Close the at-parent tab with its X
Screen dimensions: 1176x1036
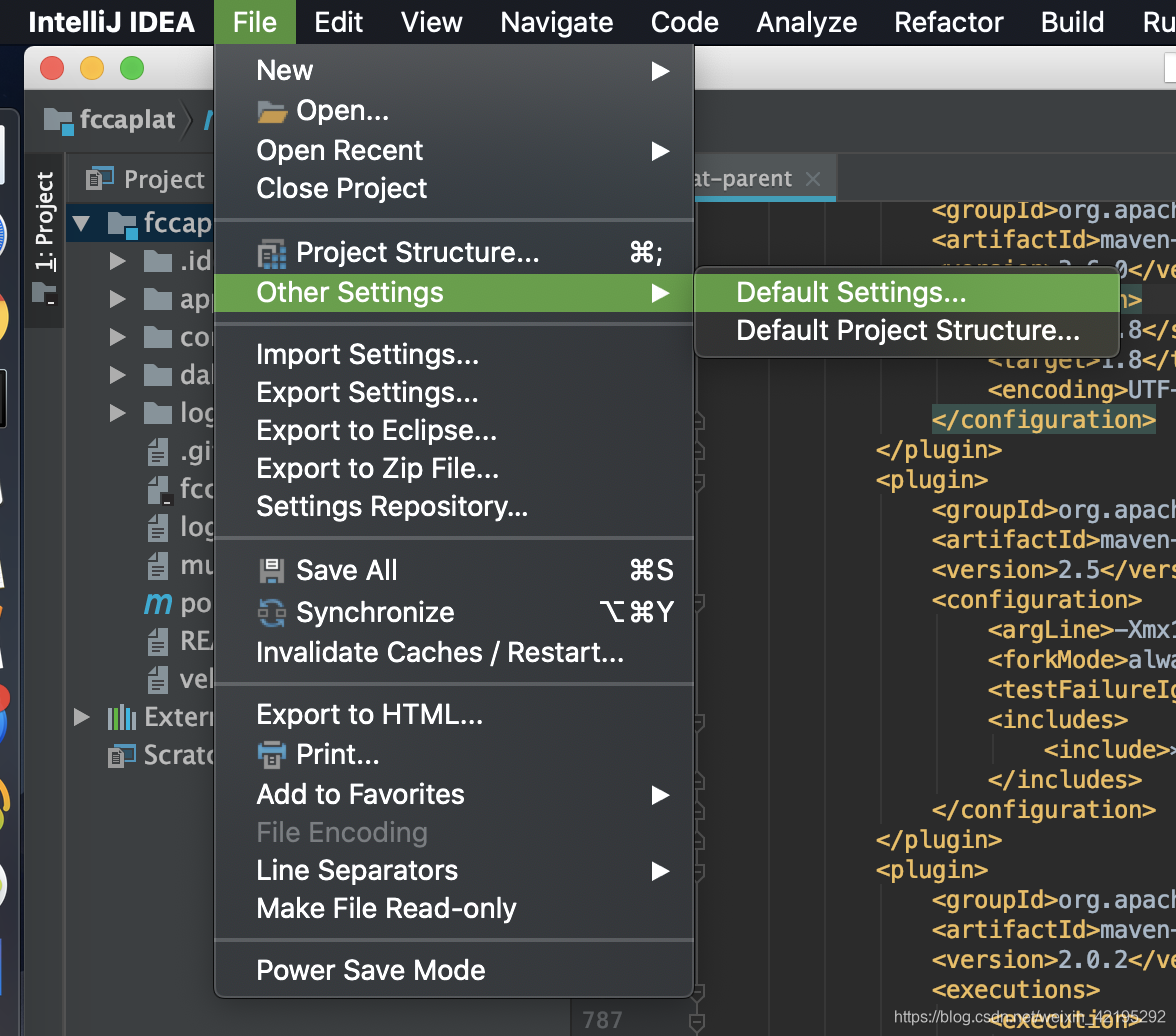813,179
